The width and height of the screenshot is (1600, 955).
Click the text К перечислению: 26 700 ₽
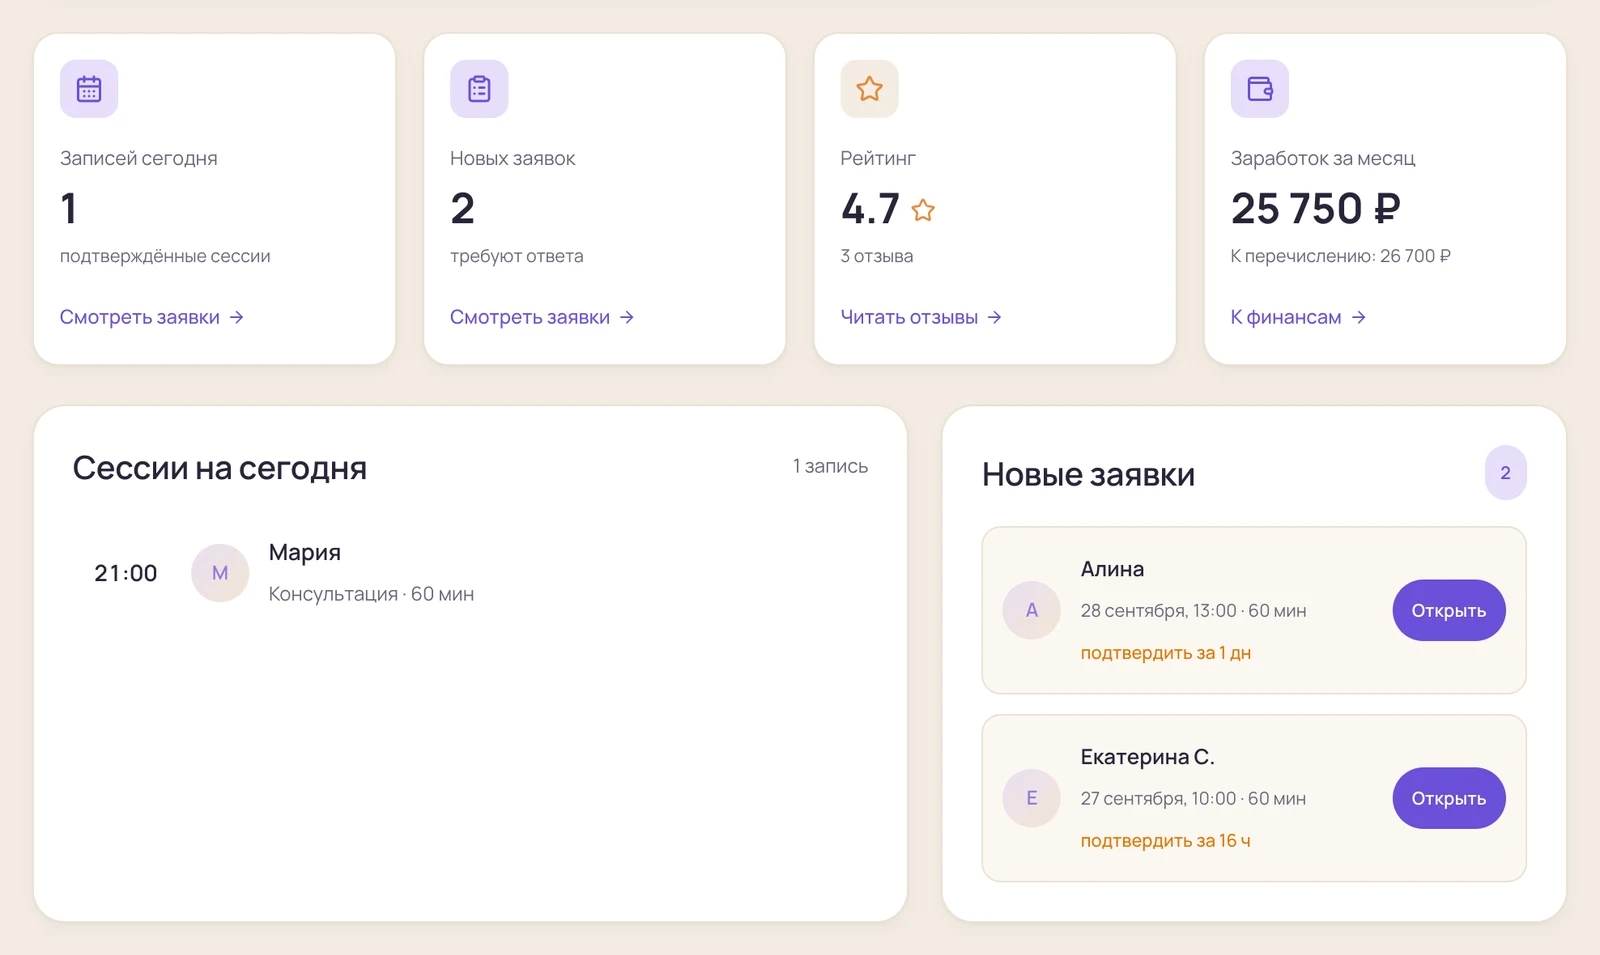click(1340, 256)
